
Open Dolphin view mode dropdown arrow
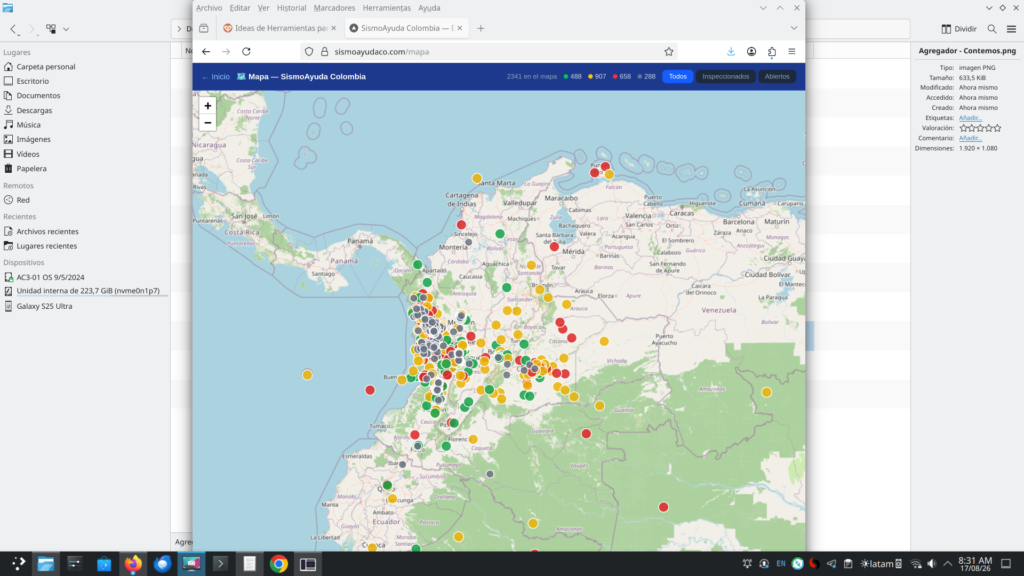(x=66, y=29)
